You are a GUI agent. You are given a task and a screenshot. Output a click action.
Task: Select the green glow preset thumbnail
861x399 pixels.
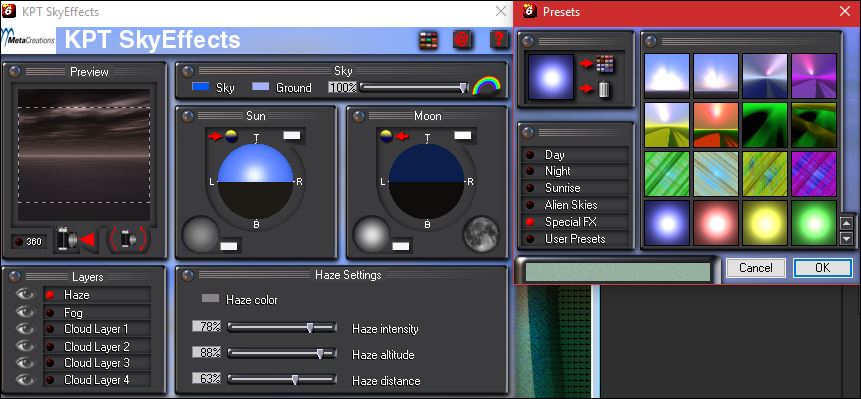click(x=814, y=223)
